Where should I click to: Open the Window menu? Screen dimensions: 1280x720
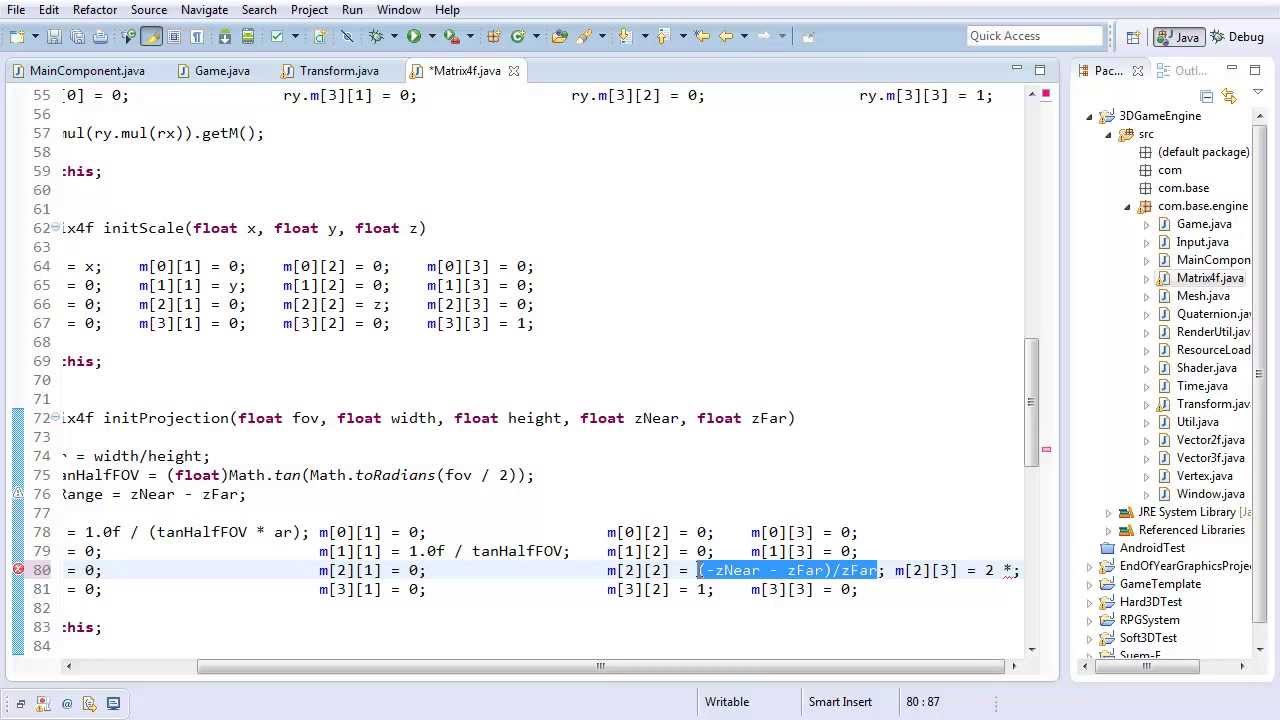[x=398, y=9]
